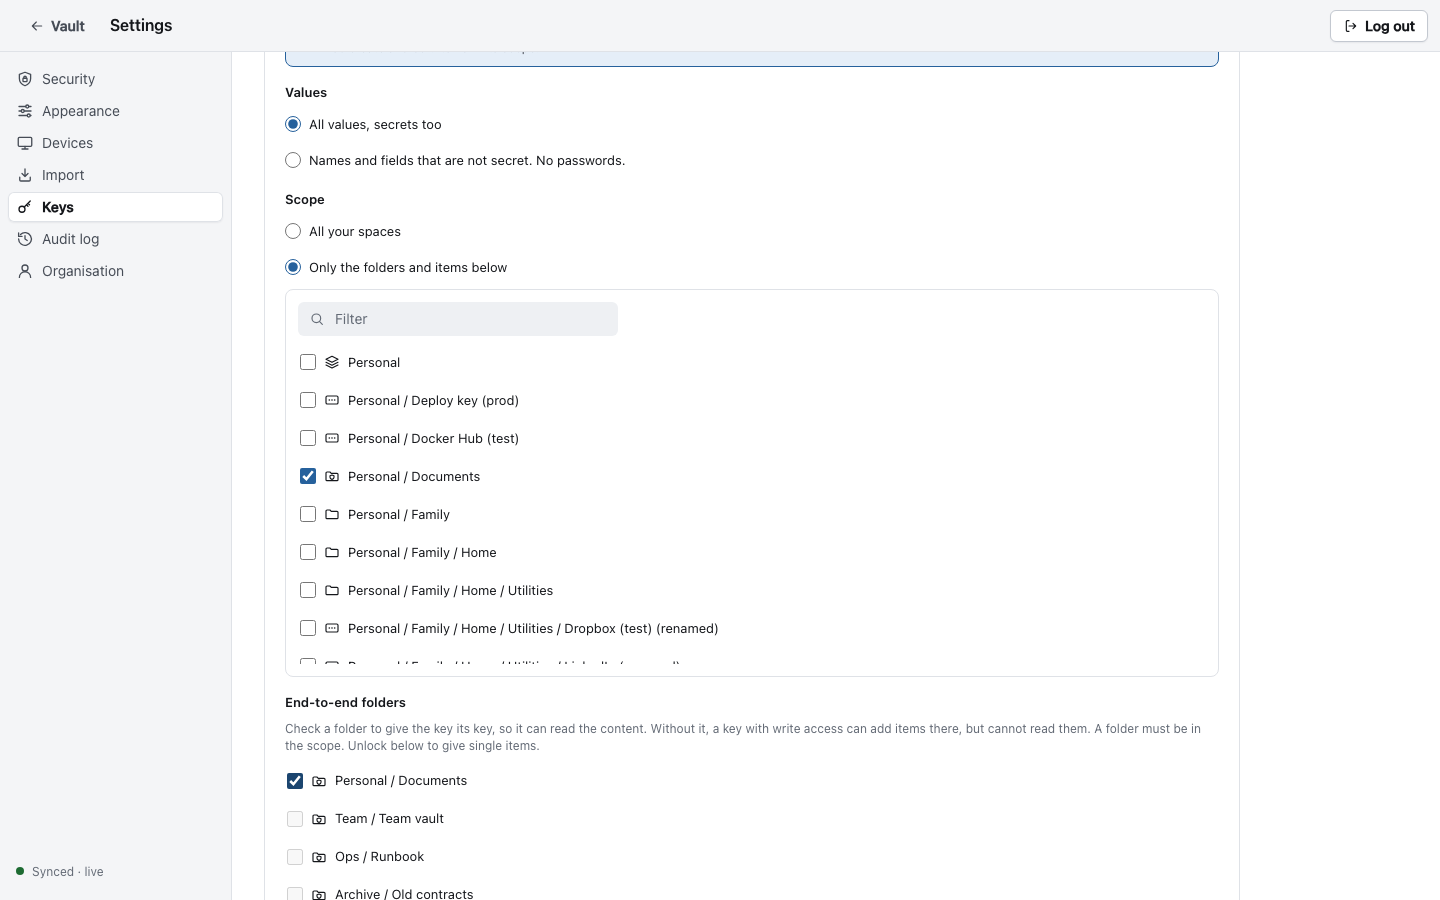Viewport: 1440px width, 900px height.
Task: Check the Personal space checkbox
Action: pos(308,362)
